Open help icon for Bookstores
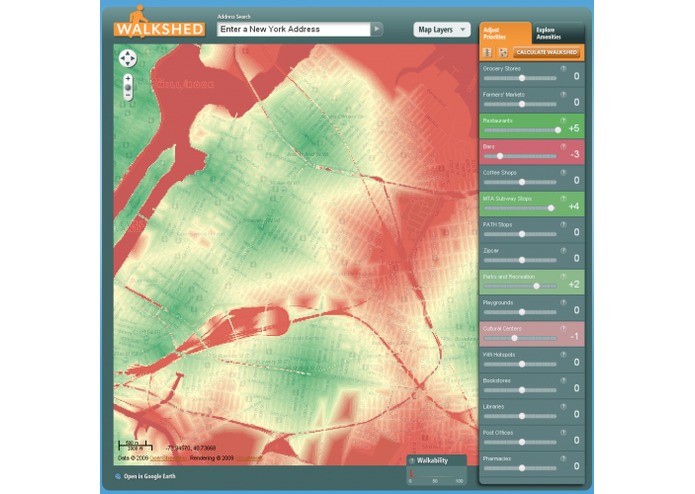 click(563, 381)
